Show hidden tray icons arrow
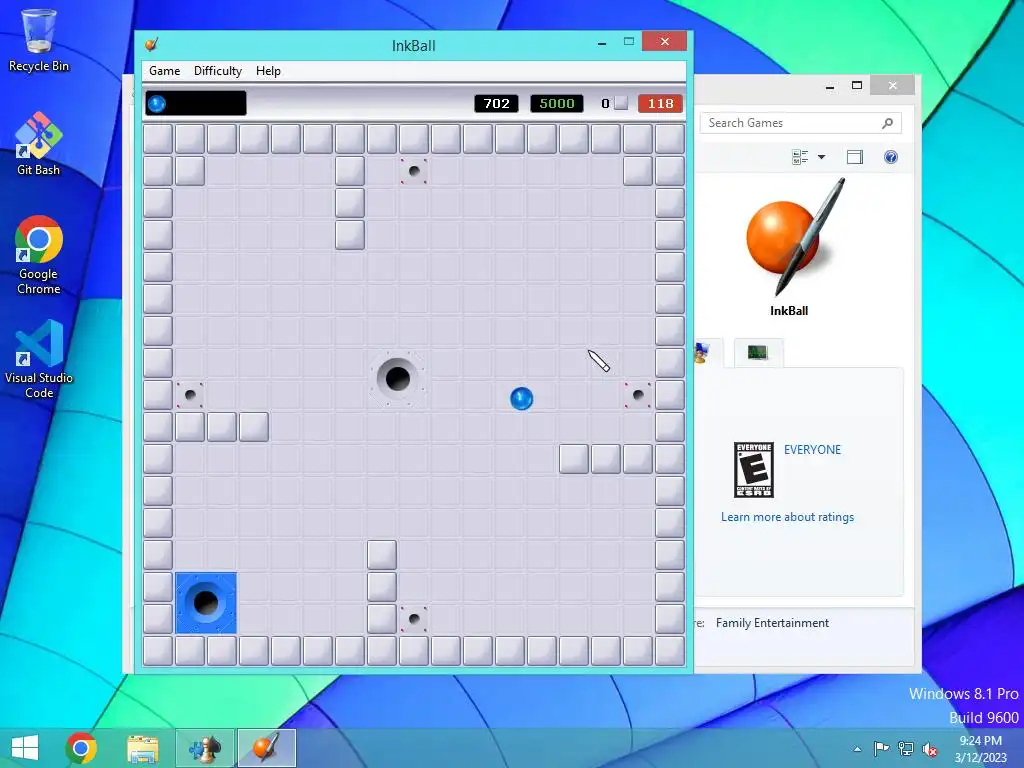 click(857, 749)
